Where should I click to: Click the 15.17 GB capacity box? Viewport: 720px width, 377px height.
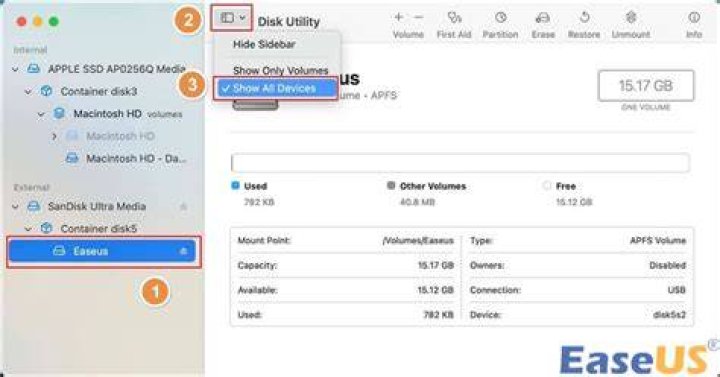pyautogui.click(x=646, y=85)
